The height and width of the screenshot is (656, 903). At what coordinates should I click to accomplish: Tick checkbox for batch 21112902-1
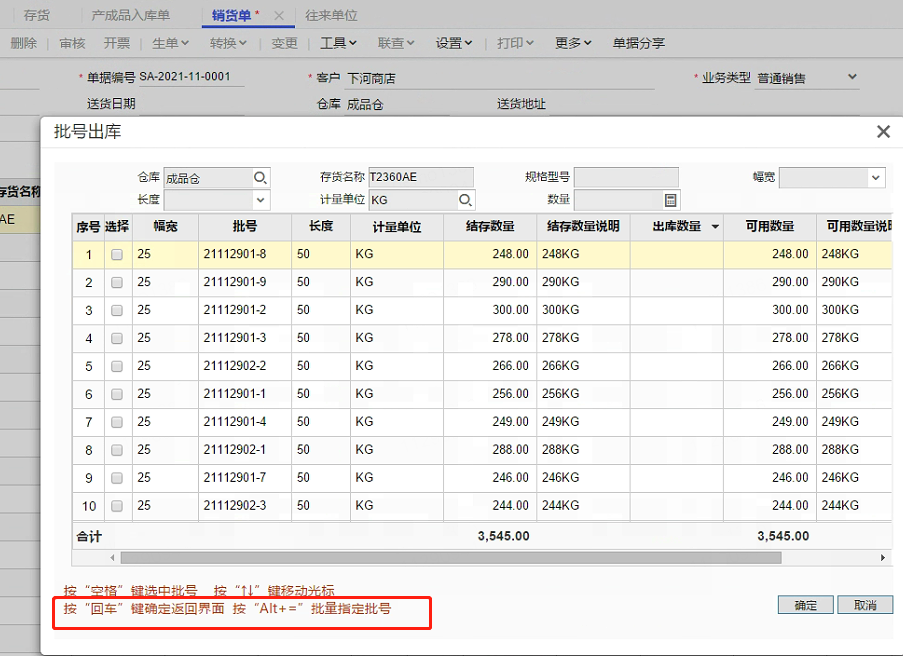(x=117, y=450)
